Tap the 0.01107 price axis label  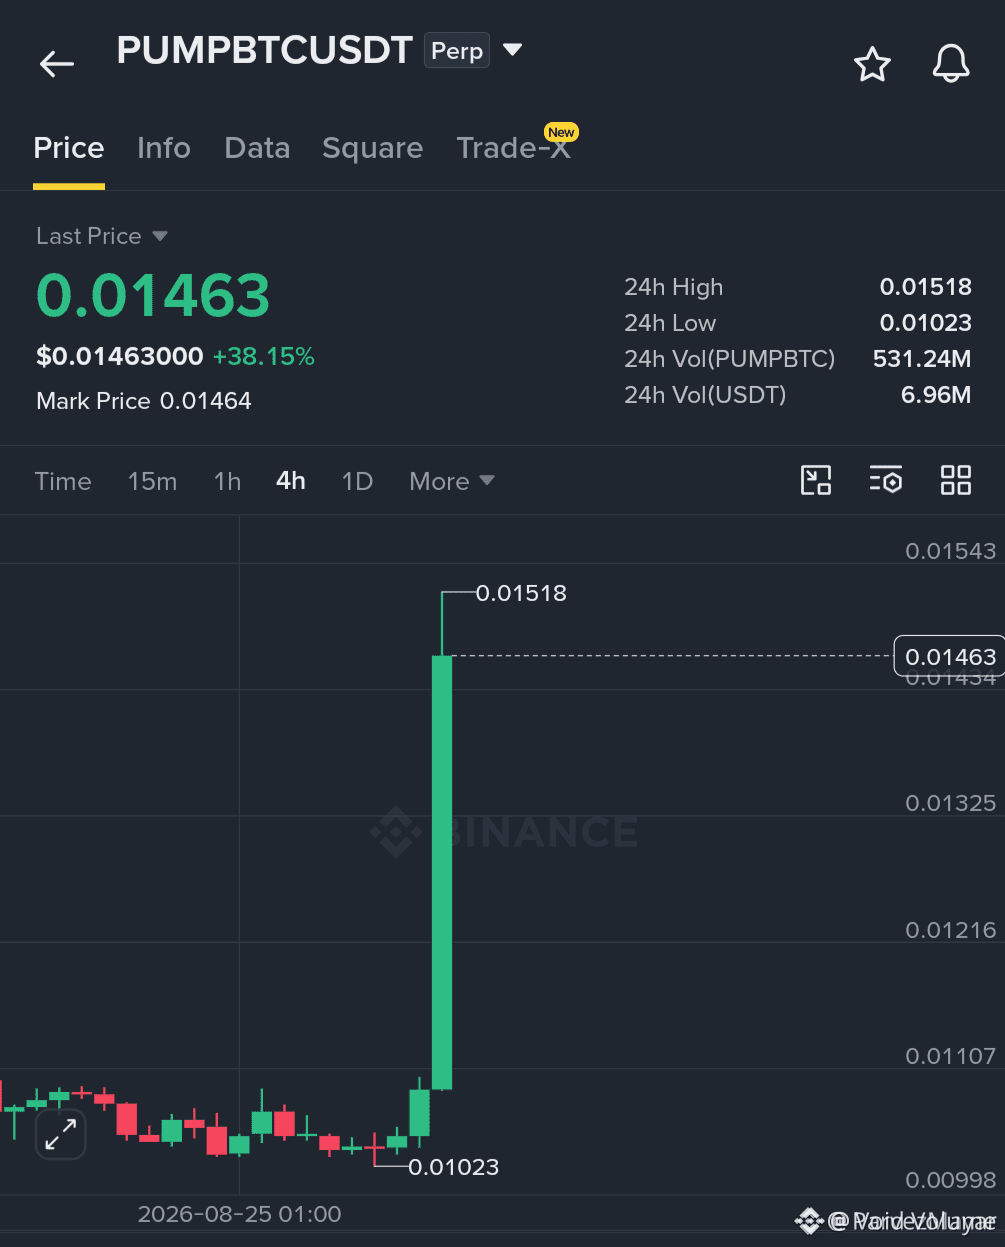point(950,1056)
